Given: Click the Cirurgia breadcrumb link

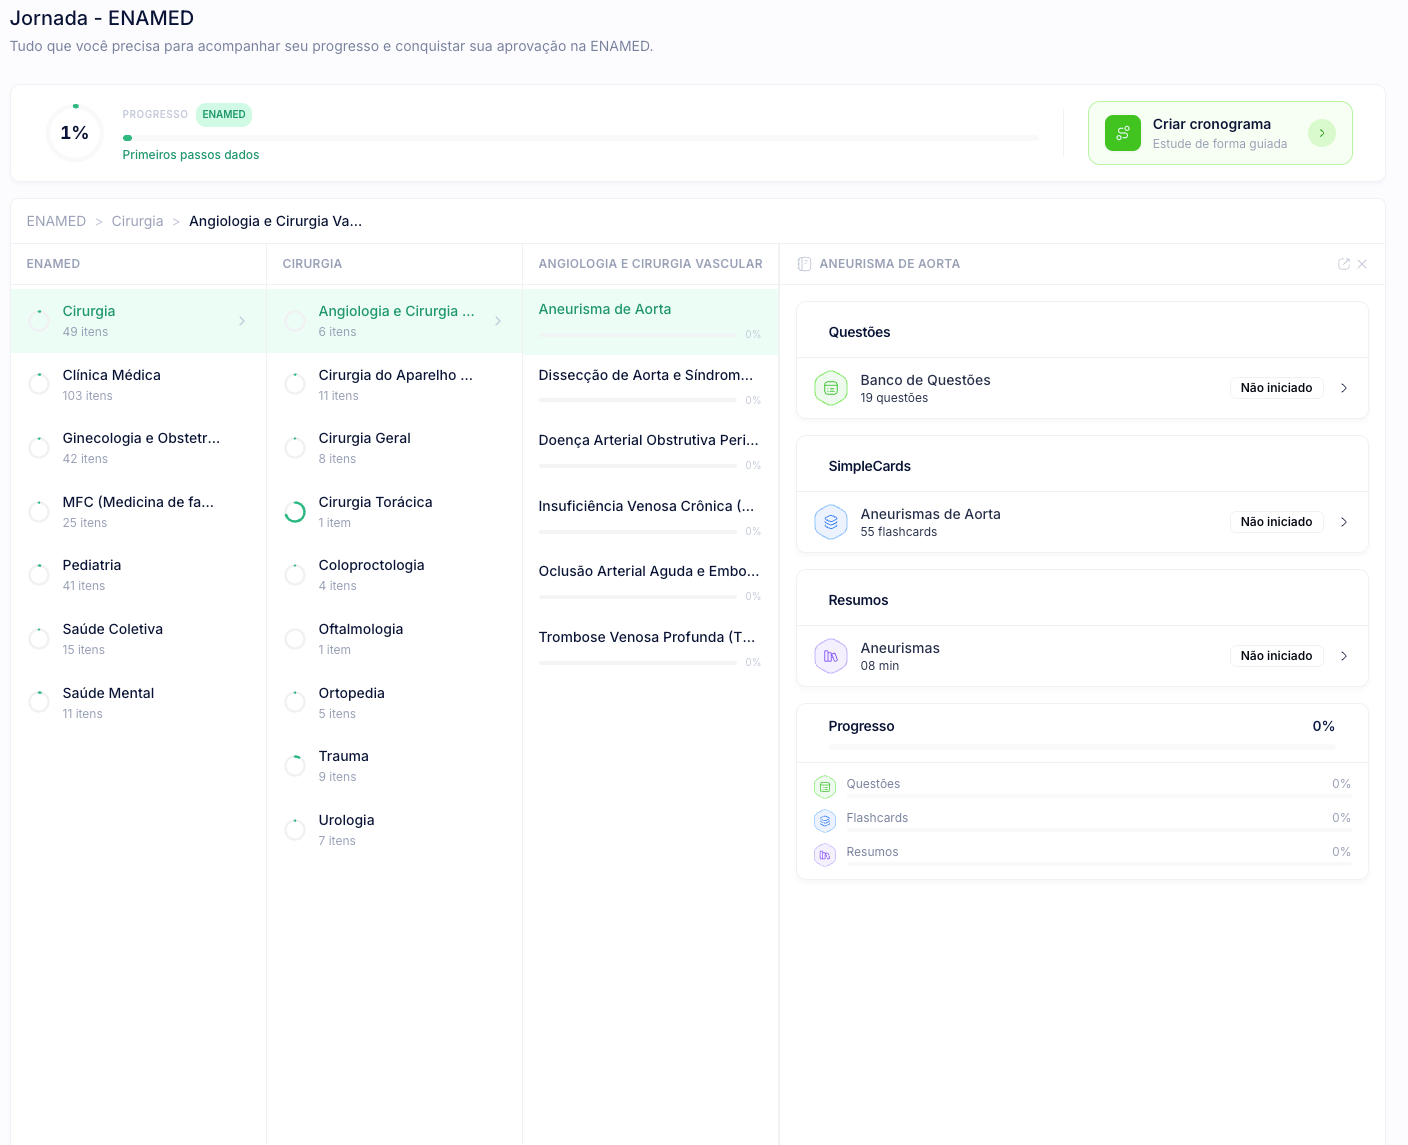Looking at the screenshot, I should coord(137,221).
